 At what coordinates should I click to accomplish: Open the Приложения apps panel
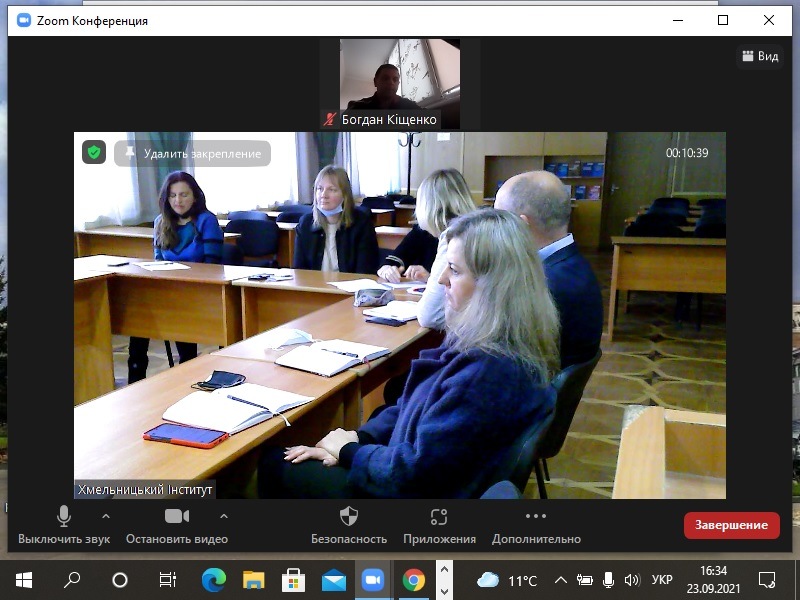[439, 525]
